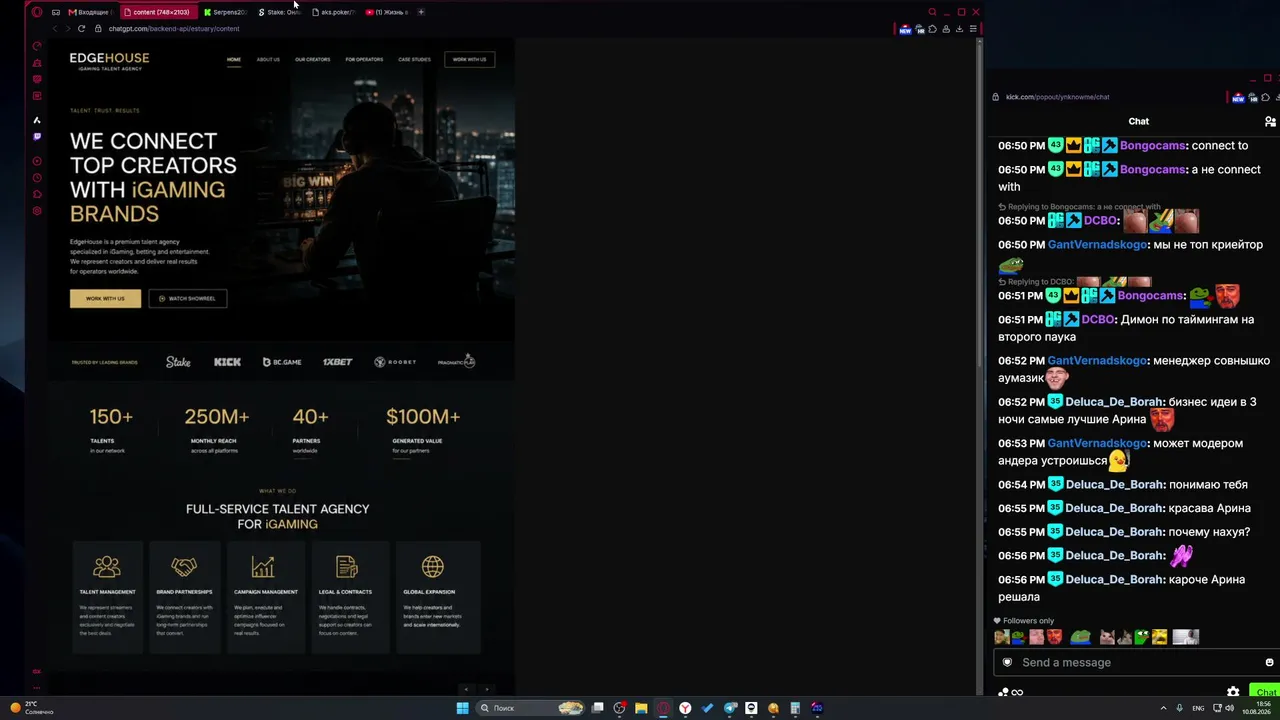Open history clock icon in Opera sidebar
This screenshot has height=720, width=1280.
click(x=37, y=178)
